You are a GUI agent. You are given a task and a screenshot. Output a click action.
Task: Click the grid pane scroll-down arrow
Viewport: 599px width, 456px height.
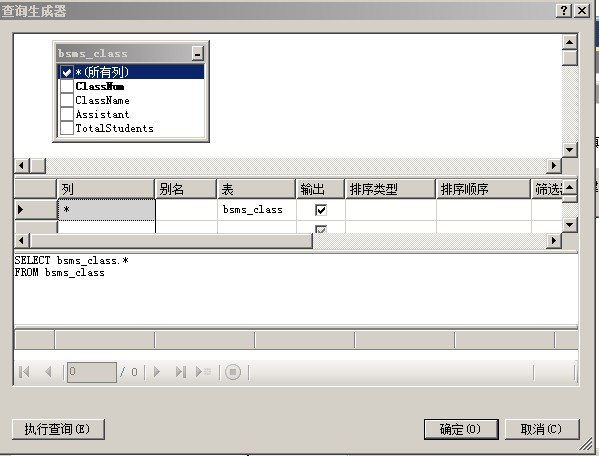click(x=570, y=225)
